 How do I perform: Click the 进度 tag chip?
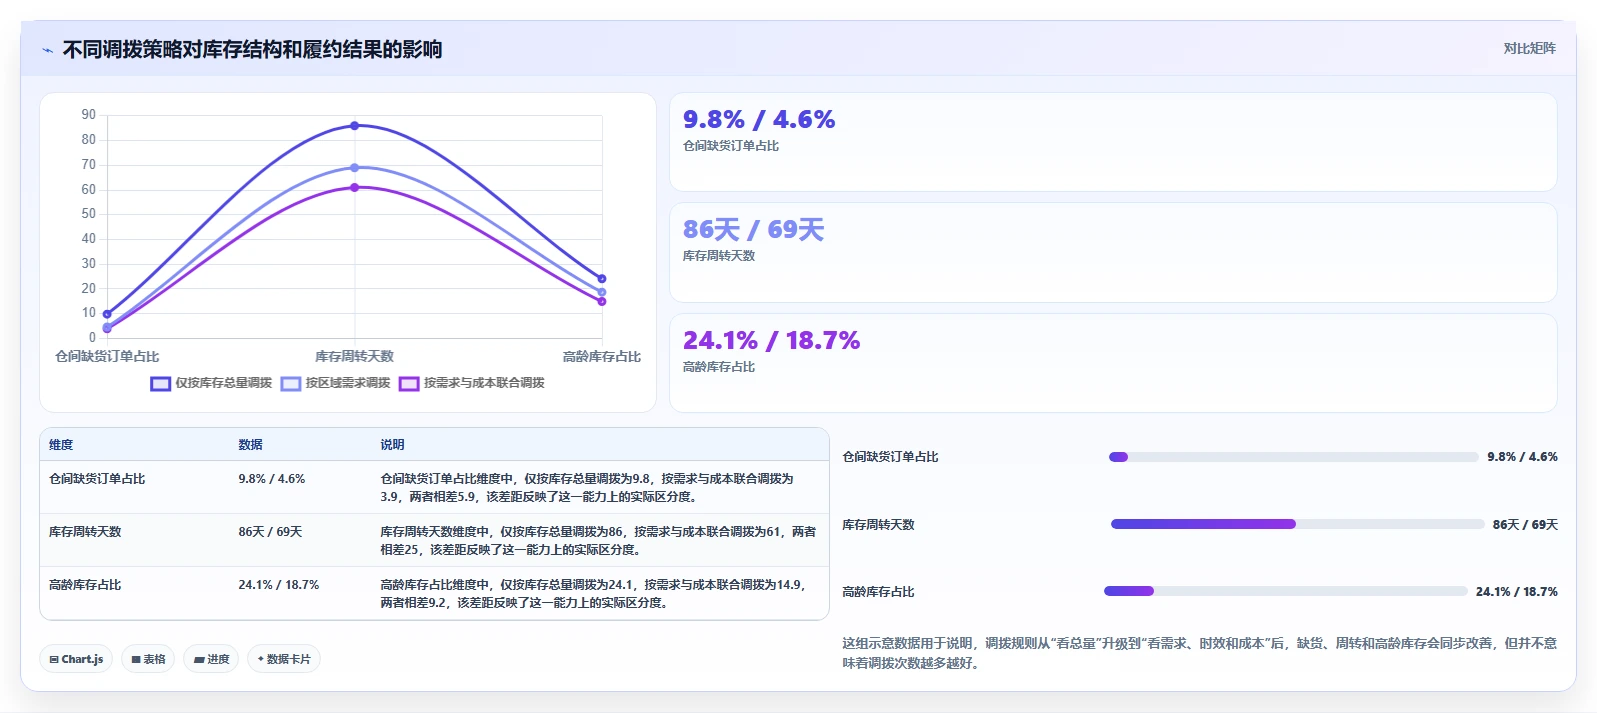[x=211, y=659]
